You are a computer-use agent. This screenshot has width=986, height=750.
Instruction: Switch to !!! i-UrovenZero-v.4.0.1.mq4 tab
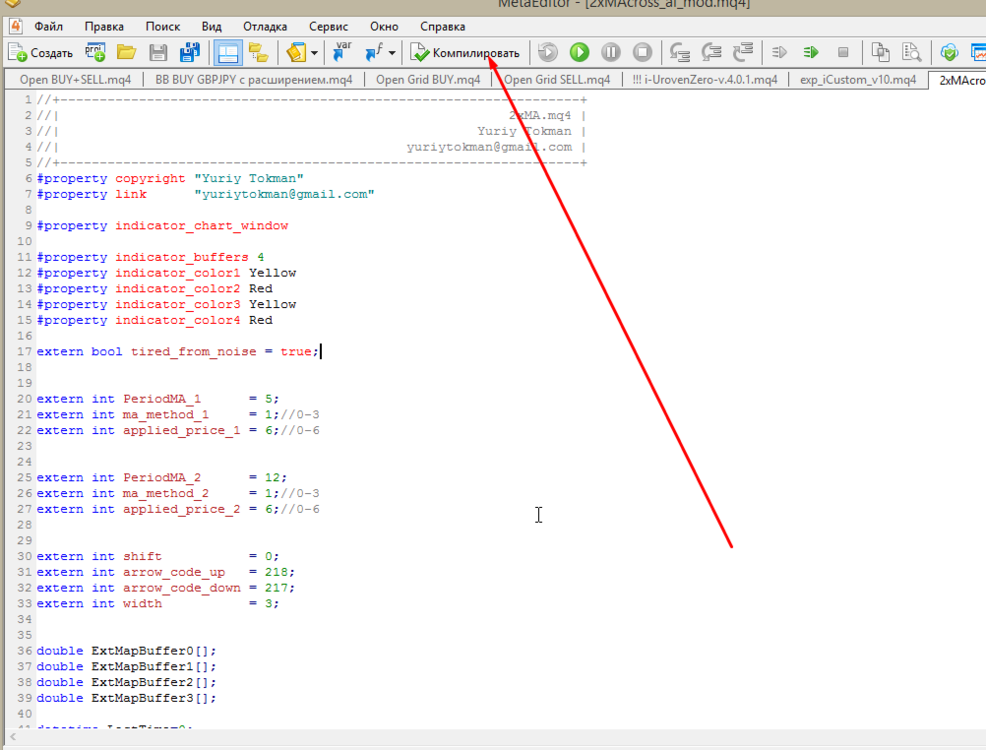(x=704, y=80)
